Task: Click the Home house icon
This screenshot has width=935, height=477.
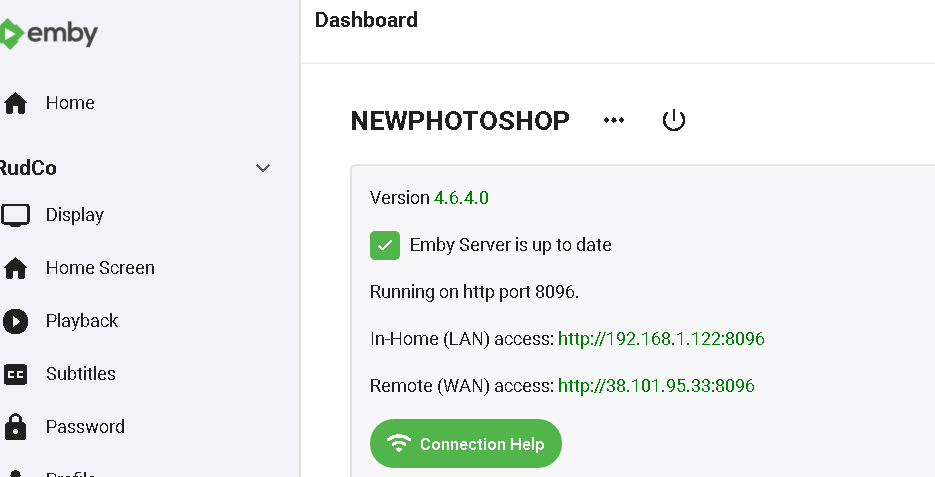Action: tap(15, 103)
